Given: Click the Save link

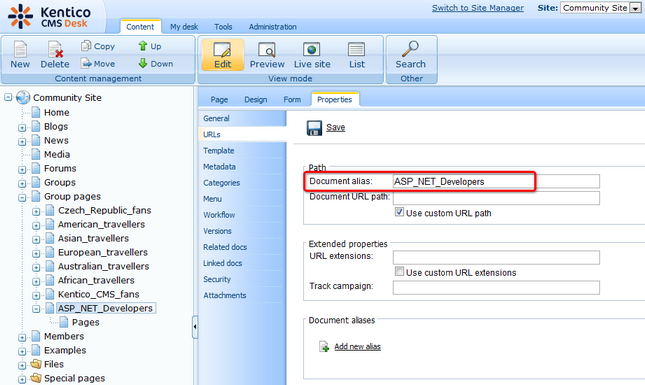Looking at the screenshot, I should (335, 128).
